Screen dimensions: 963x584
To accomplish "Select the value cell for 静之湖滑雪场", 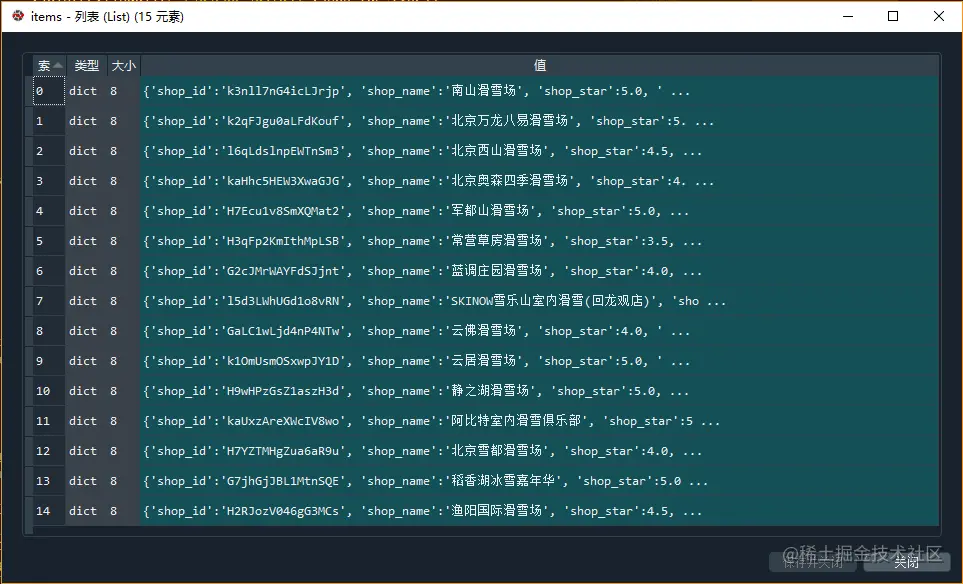I will [x=540, y=391].
